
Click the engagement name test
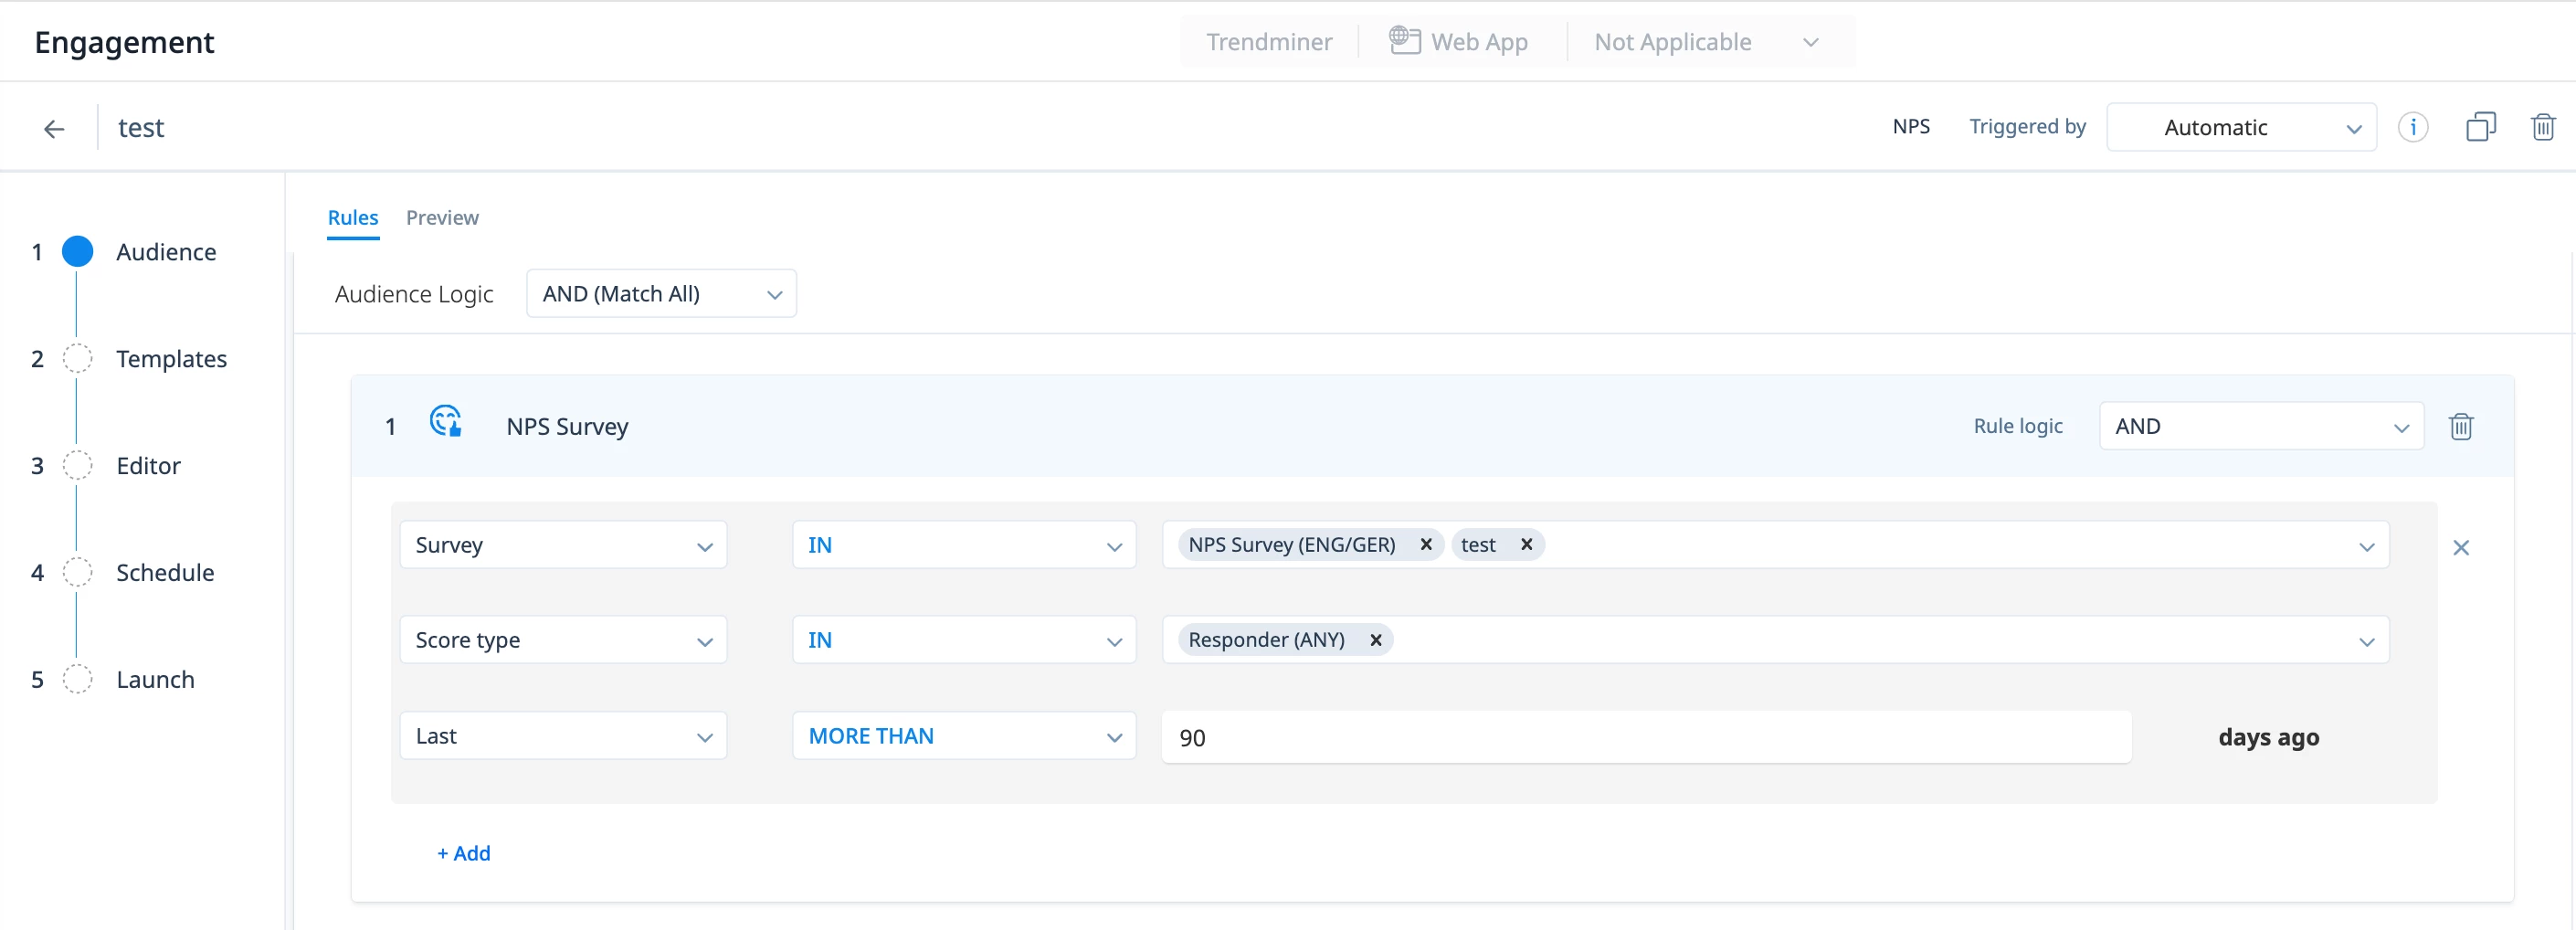(x=141, y=128)
